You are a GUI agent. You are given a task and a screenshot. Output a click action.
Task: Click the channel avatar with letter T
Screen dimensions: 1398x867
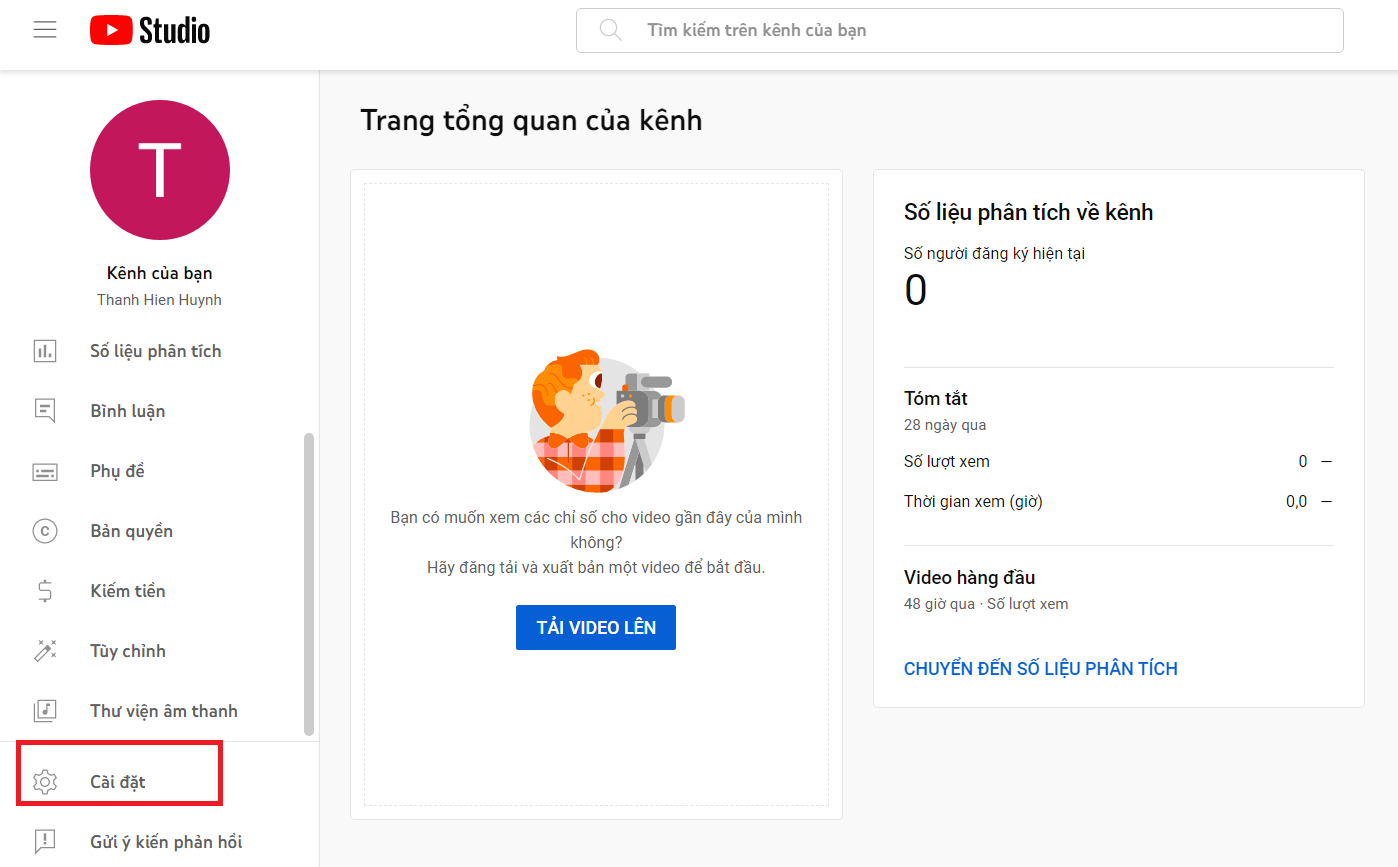click(159, 169)
